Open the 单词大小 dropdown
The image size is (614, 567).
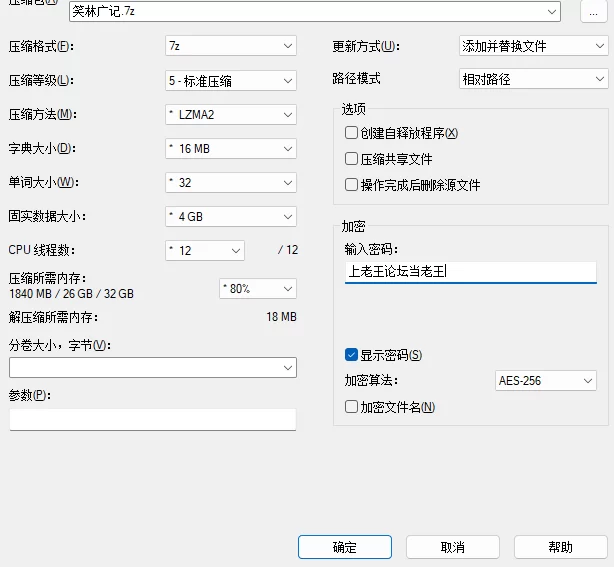point(230,182)
